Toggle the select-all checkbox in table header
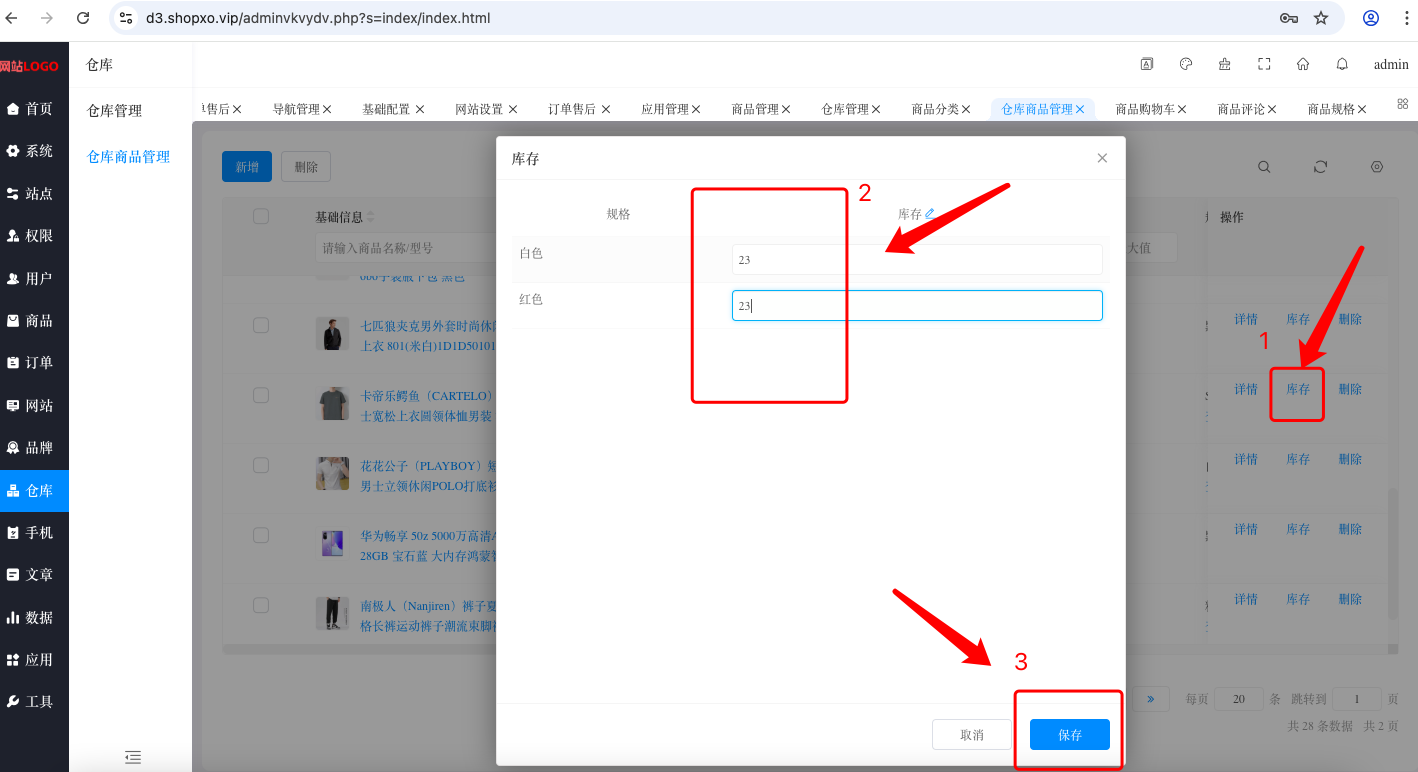Image resolution: width=1418 pixels, height=772 pixels. pos(261,216)
